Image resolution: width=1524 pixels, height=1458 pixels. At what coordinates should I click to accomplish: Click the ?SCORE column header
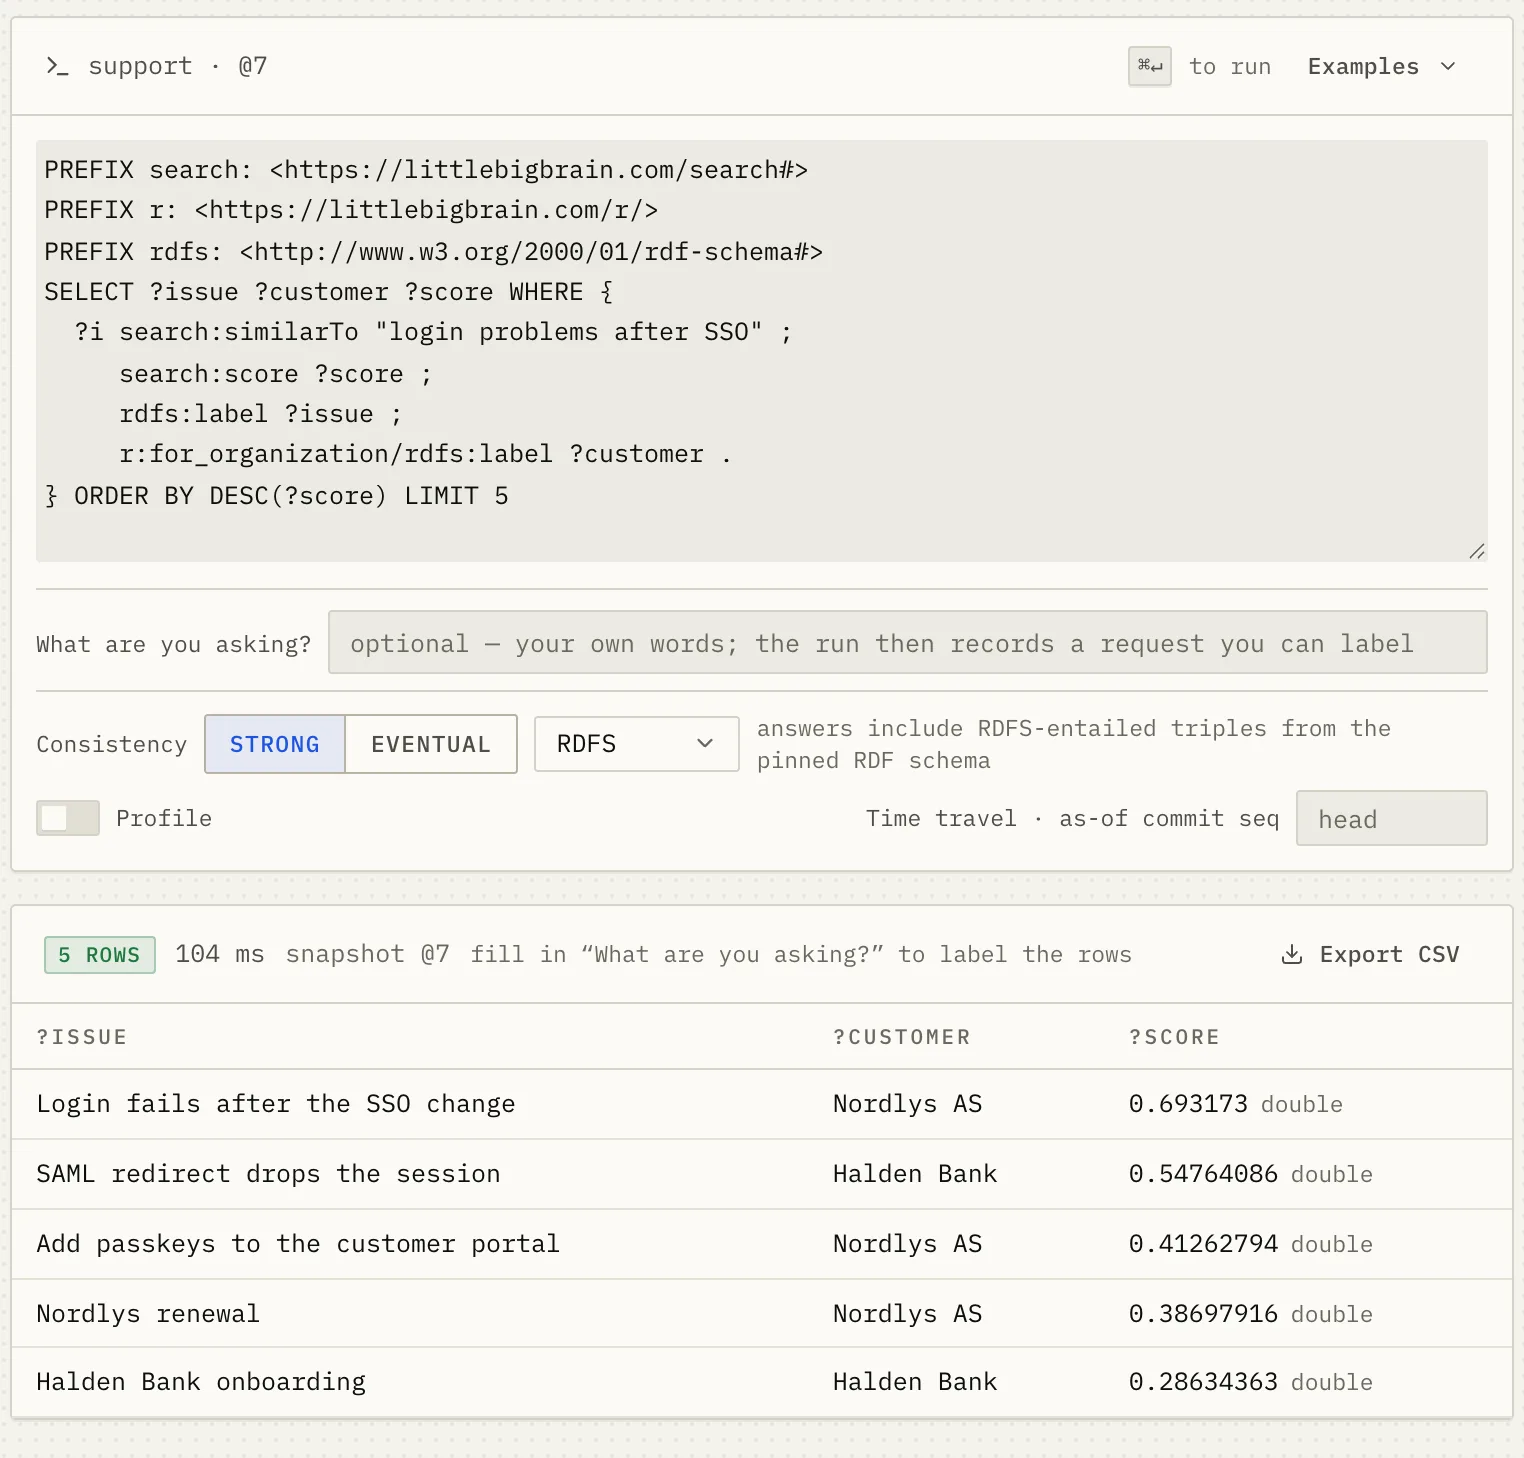coord(1174,1037)
